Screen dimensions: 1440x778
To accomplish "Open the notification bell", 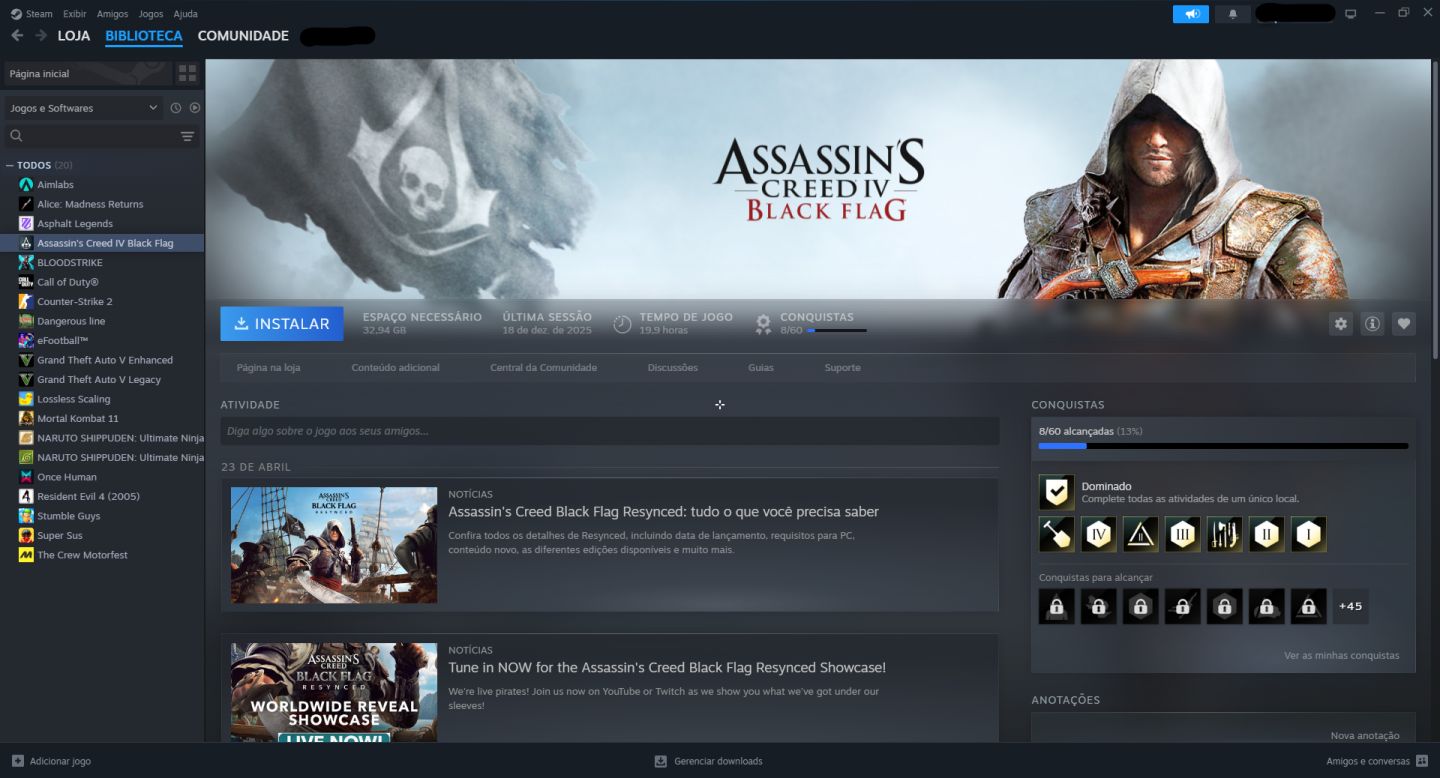I will coord(1232,14).
